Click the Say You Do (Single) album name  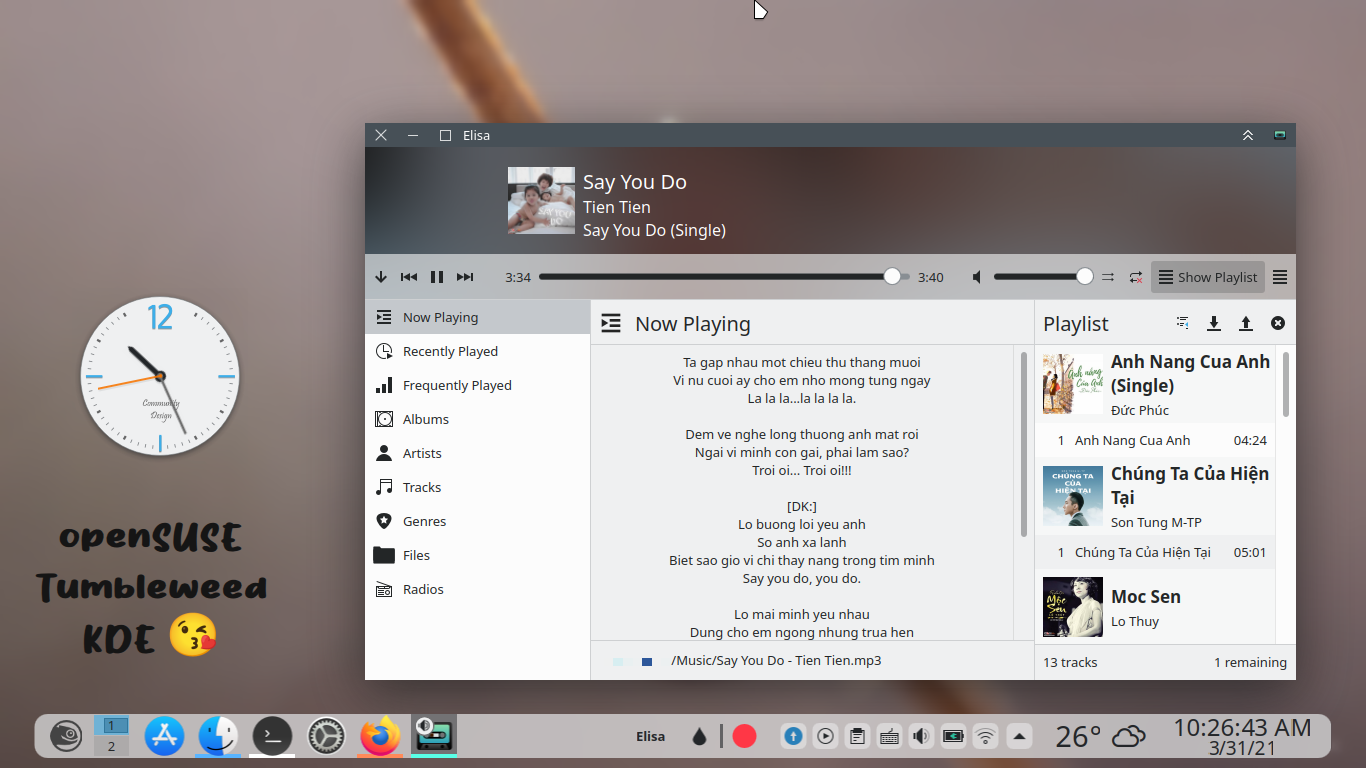655,230
